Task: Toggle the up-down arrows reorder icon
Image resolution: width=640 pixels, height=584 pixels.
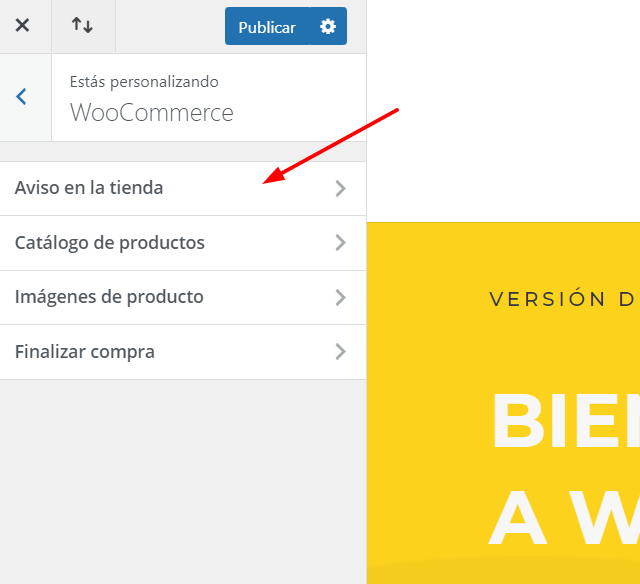Action: coord(82,25)
